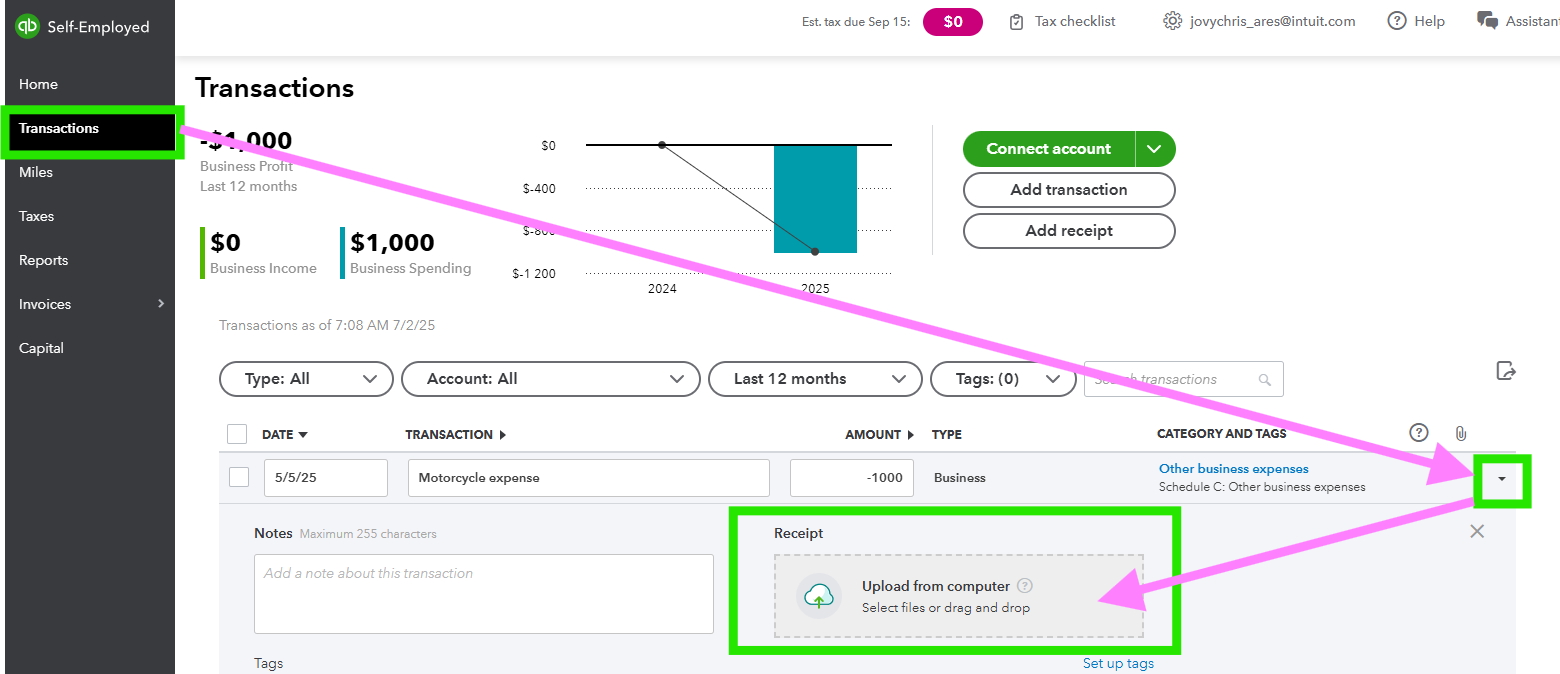Open the Last 12 months date filter
The height and width of the screenshot is (674, 1560).
pyautogui.click(x=815, y=379)
